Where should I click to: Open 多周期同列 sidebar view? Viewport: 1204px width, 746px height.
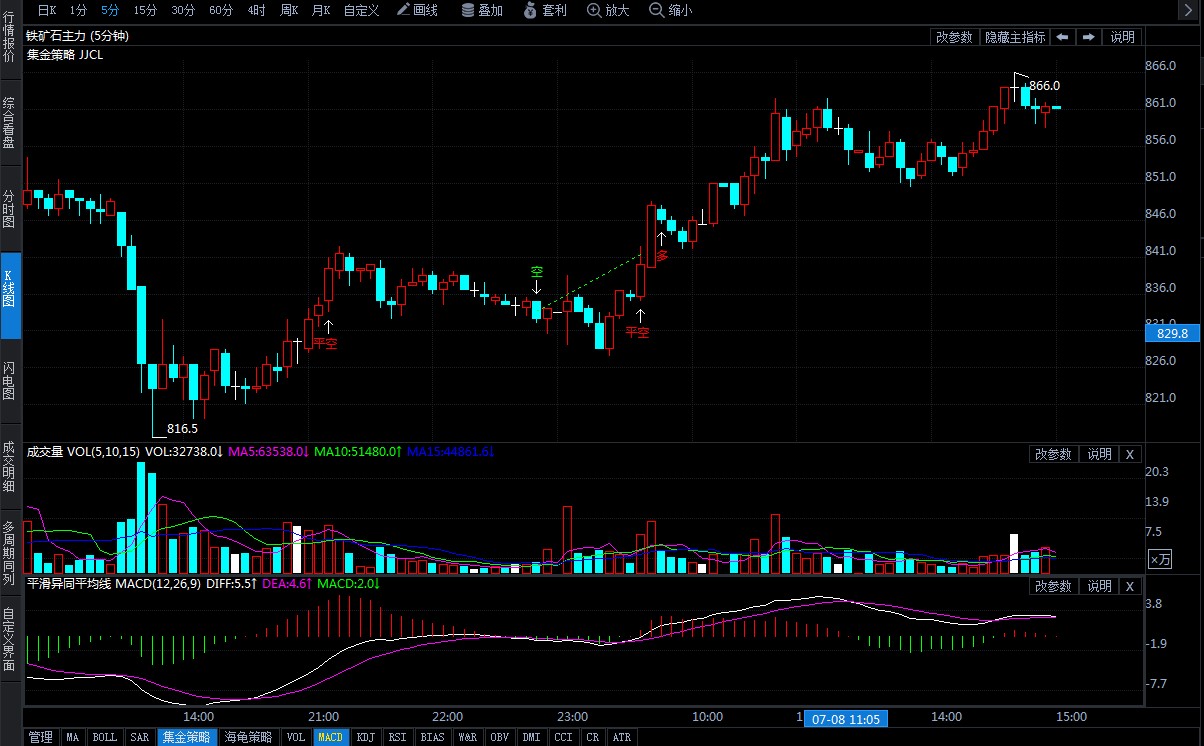click(10, 553)
